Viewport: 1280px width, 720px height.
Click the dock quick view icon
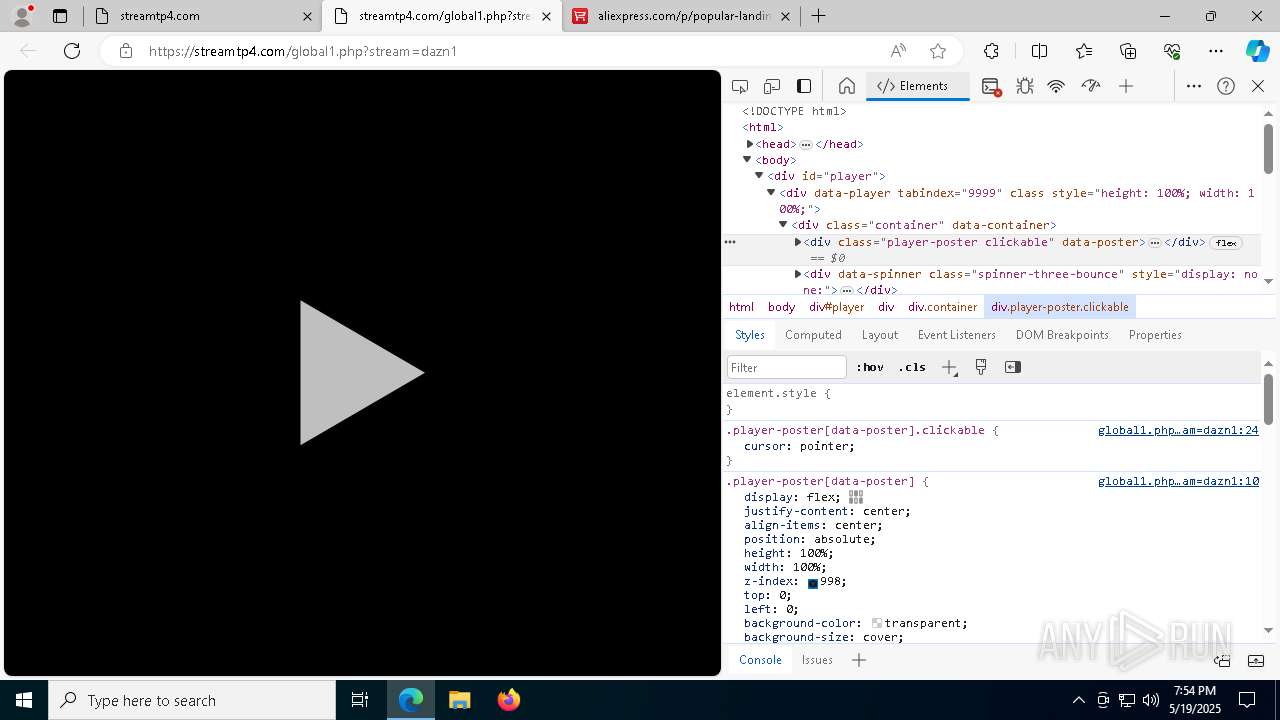click(x=1222, y=660)
